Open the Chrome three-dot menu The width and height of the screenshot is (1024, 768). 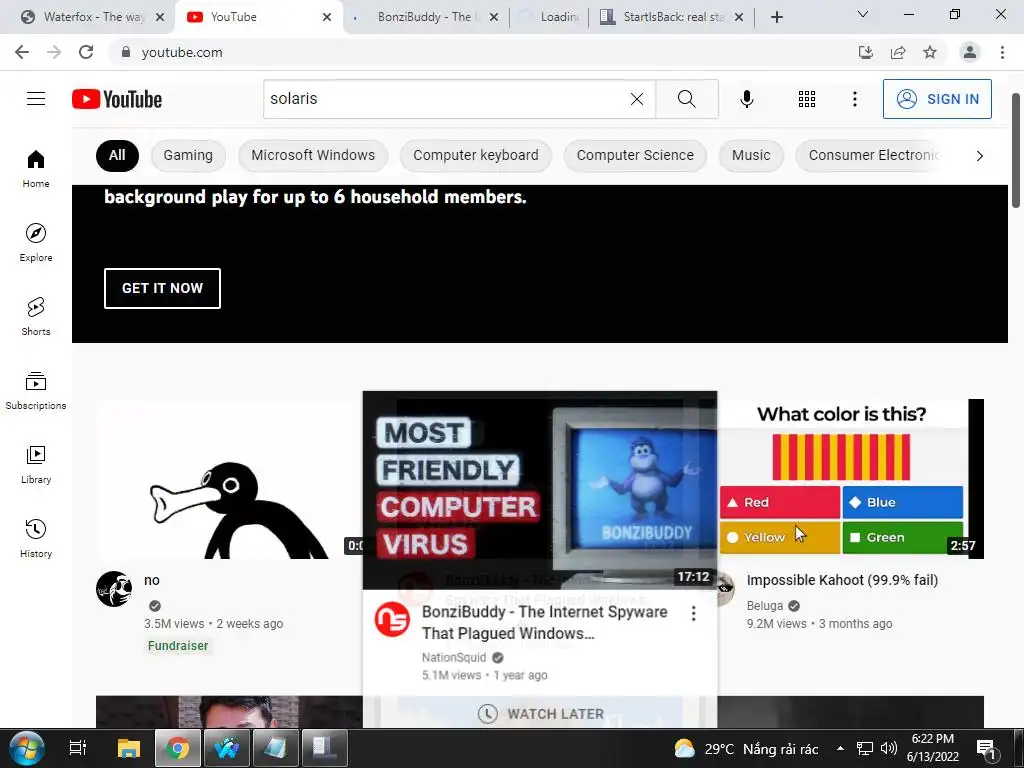coord(1002,52)
